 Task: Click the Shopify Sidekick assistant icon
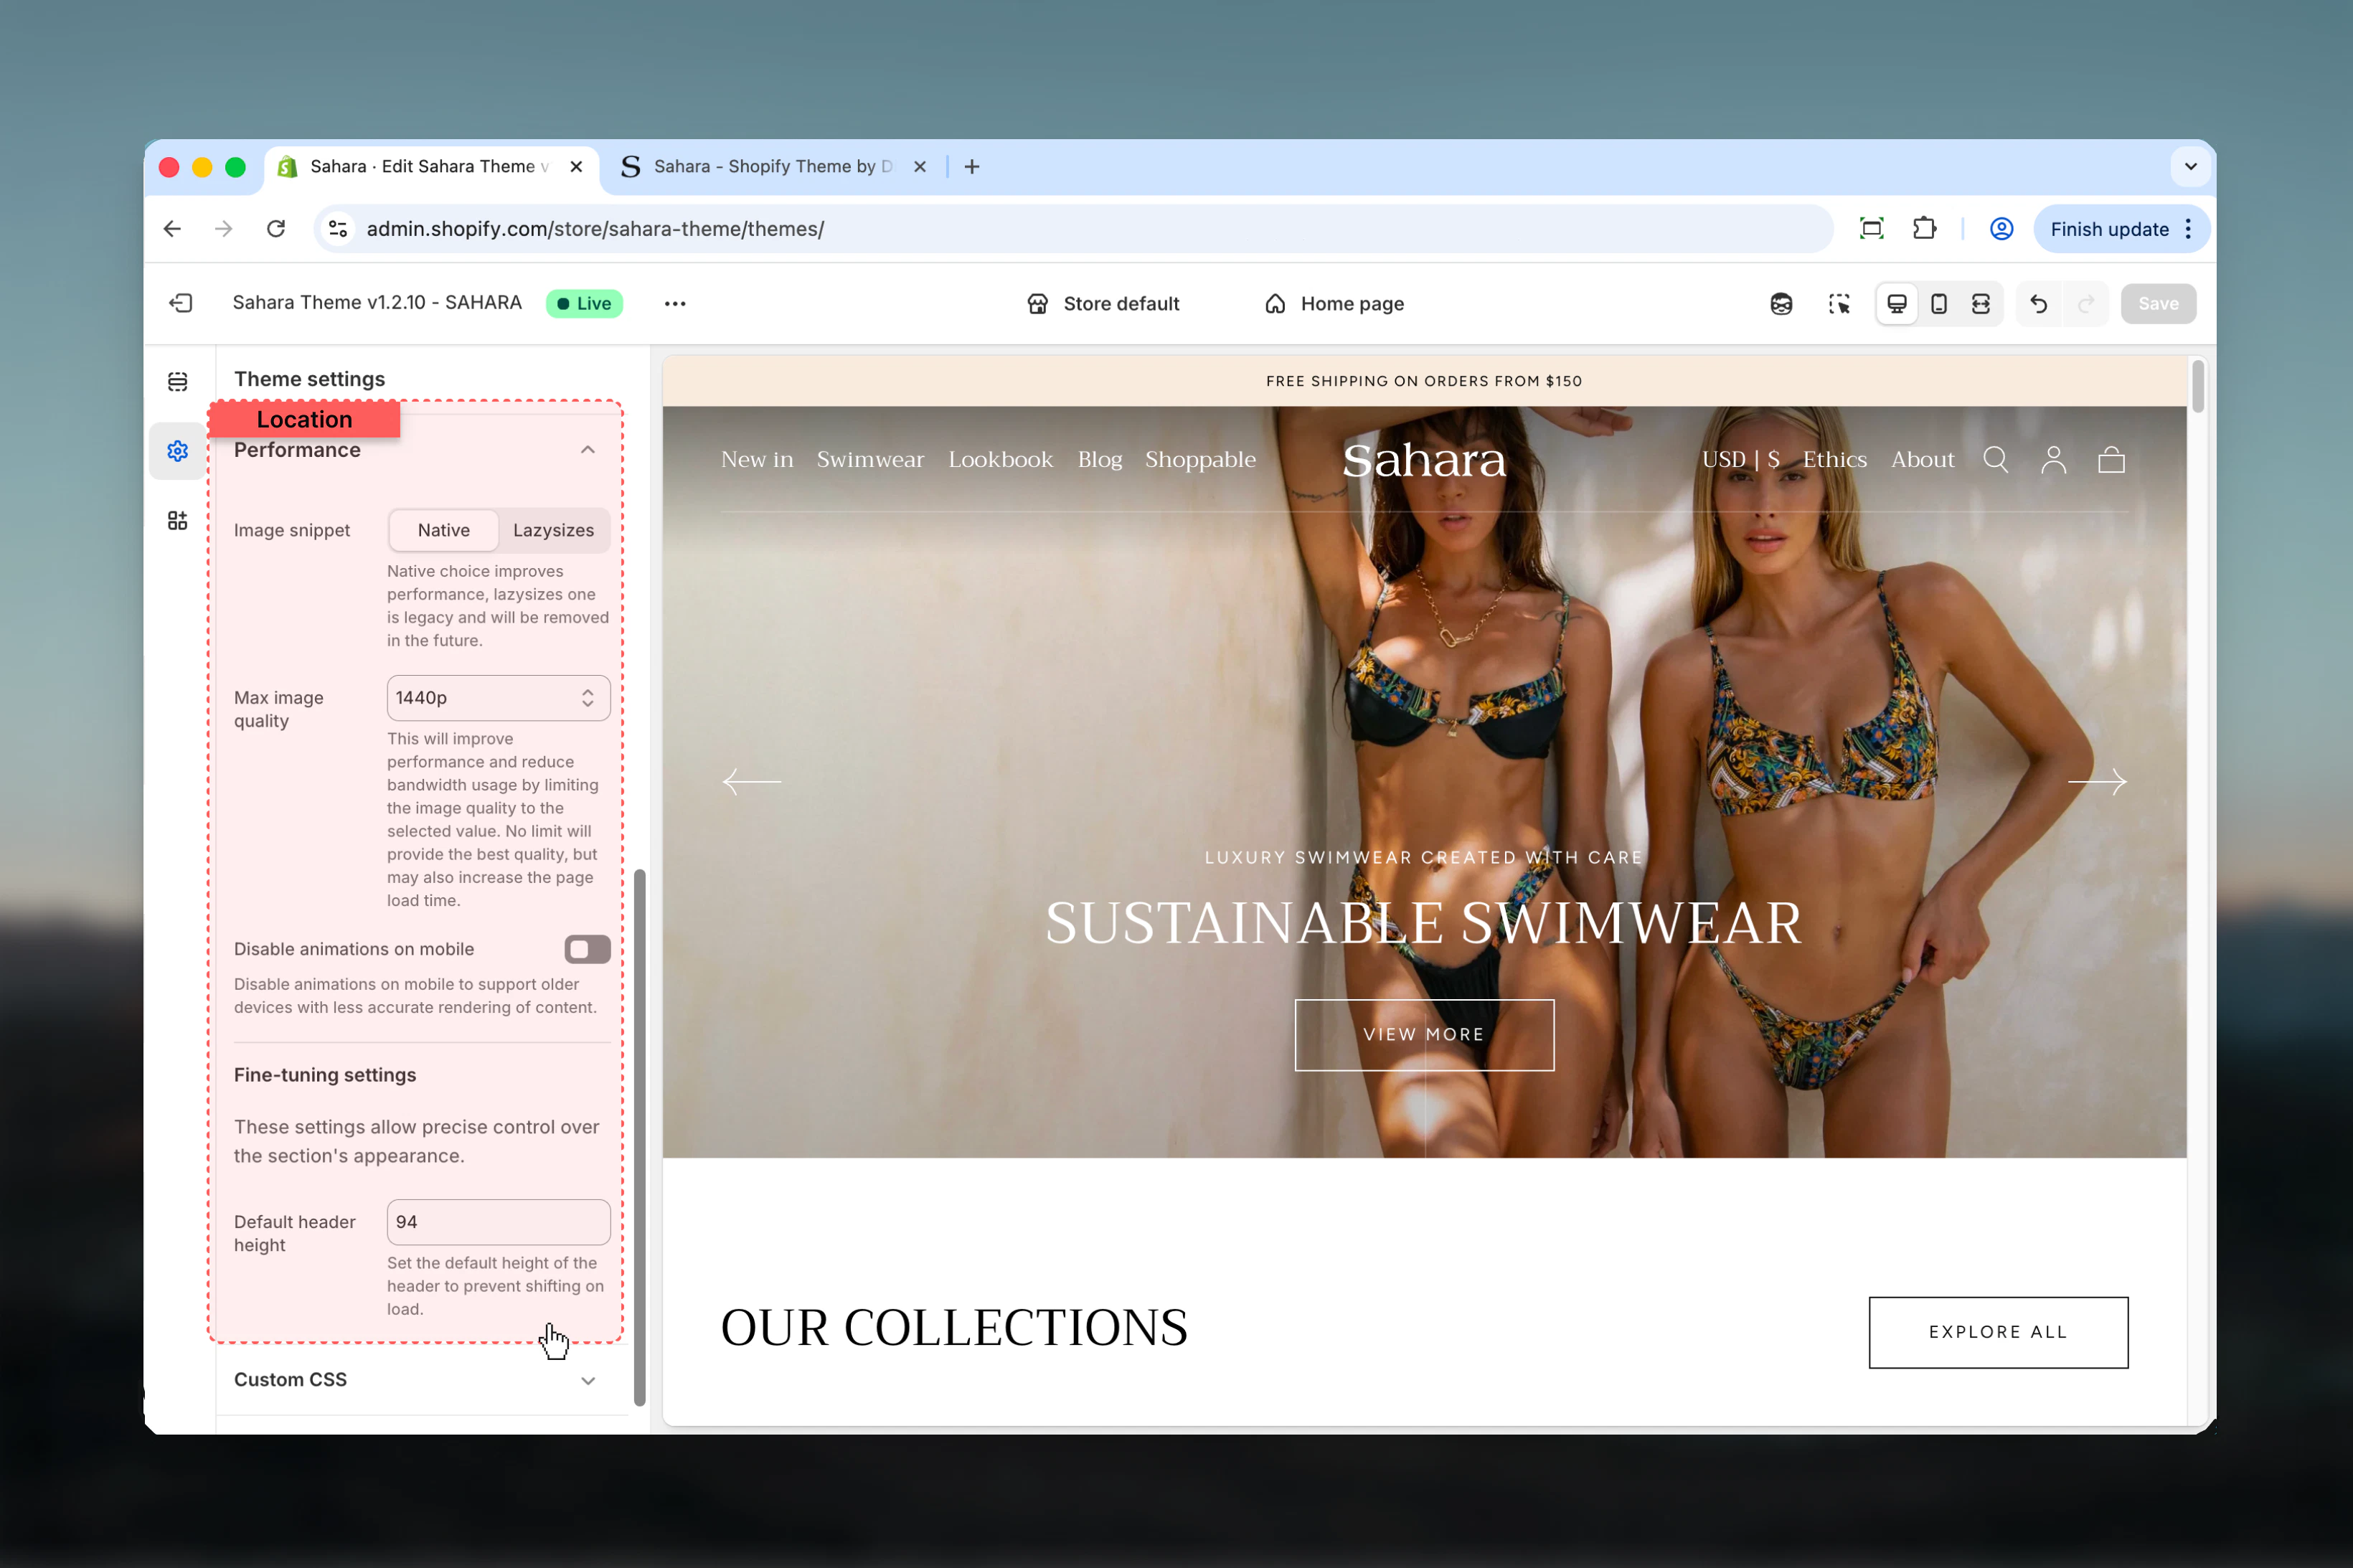[1781, 304]
